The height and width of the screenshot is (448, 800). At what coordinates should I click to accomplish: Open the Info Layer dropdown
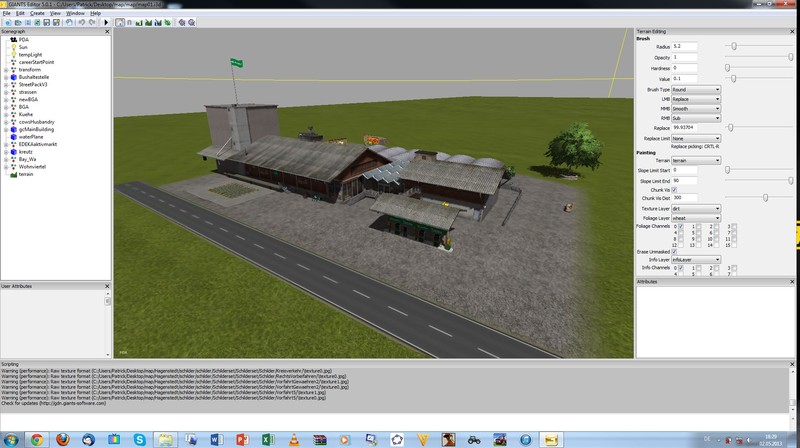[696, 260]
